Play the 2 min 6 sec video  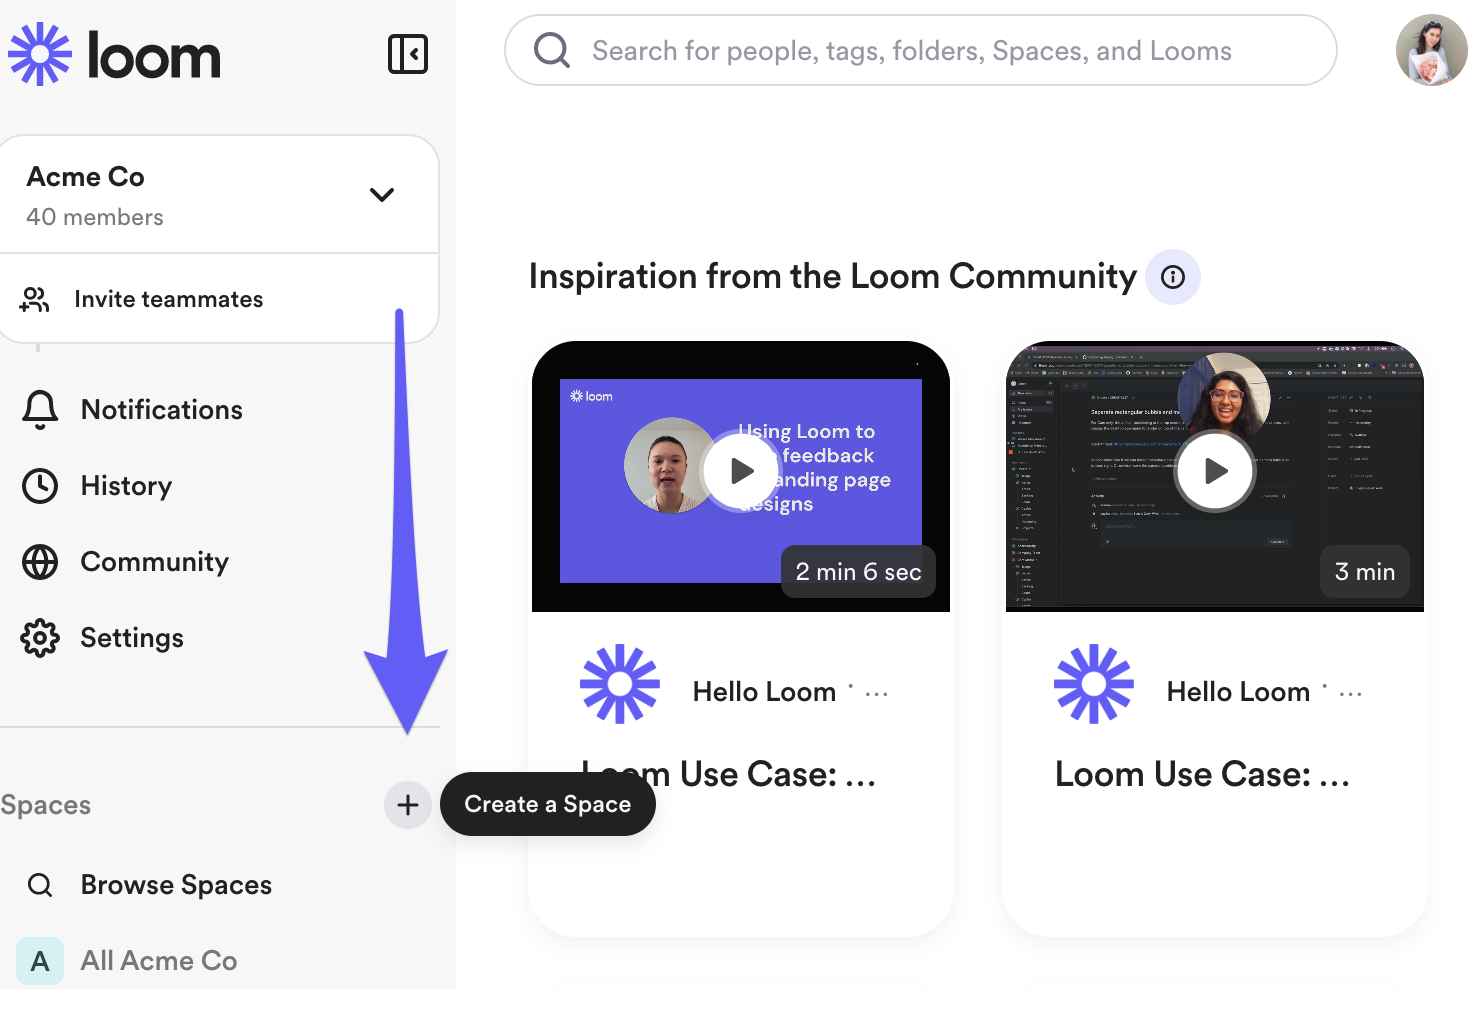pyautogui.click(x=741, y=471)
